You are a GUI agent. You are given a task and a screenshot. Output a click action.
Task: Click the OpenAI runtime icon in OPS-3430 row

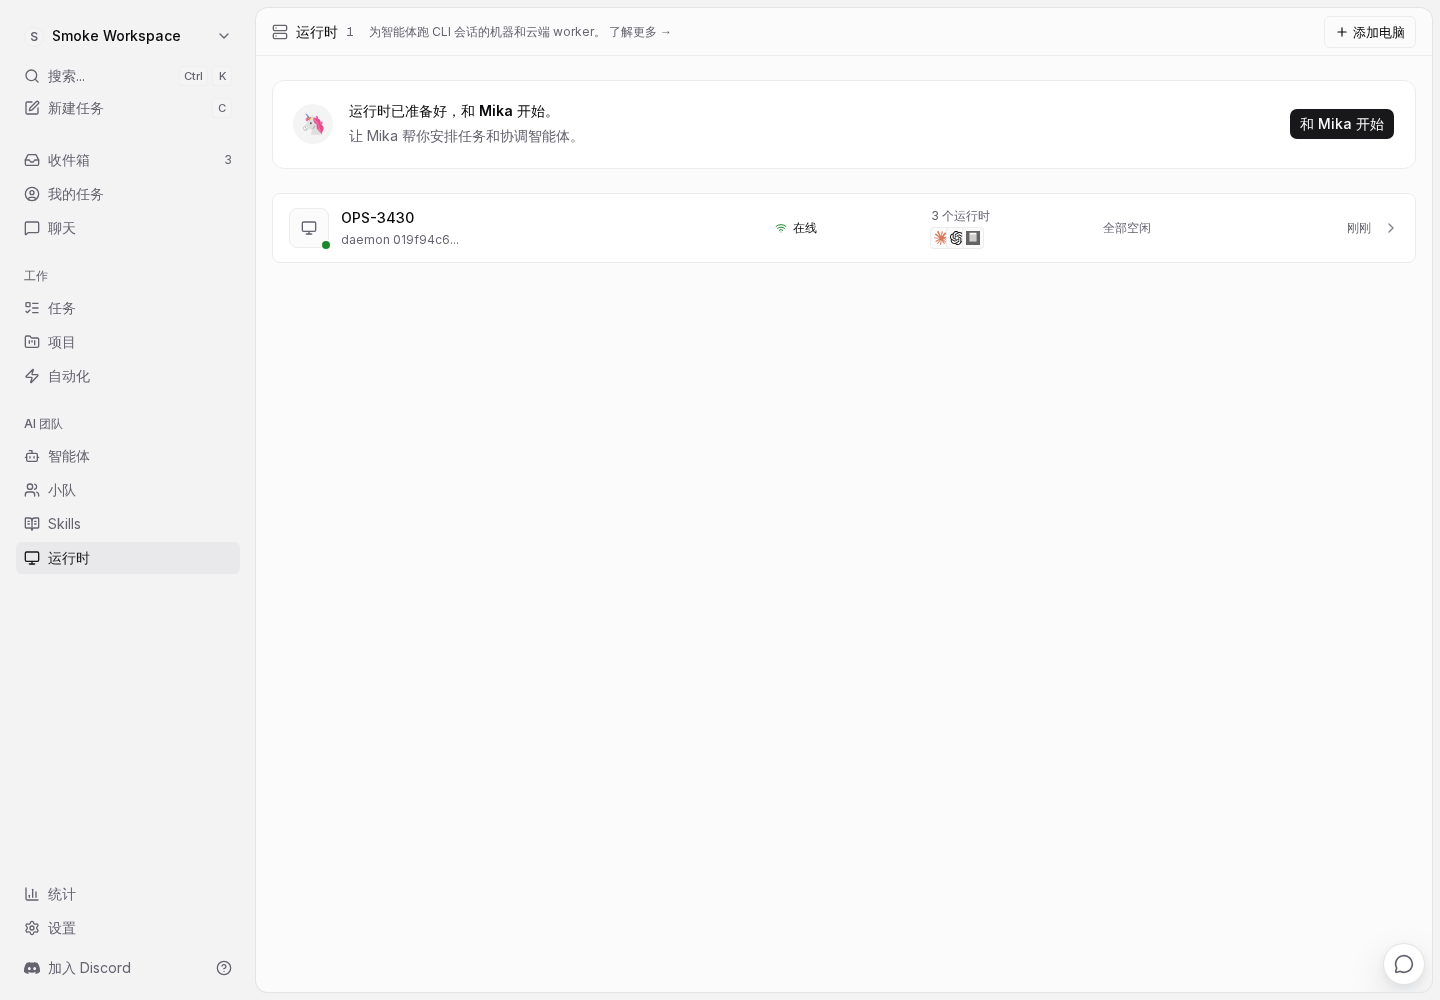(956, 238)
